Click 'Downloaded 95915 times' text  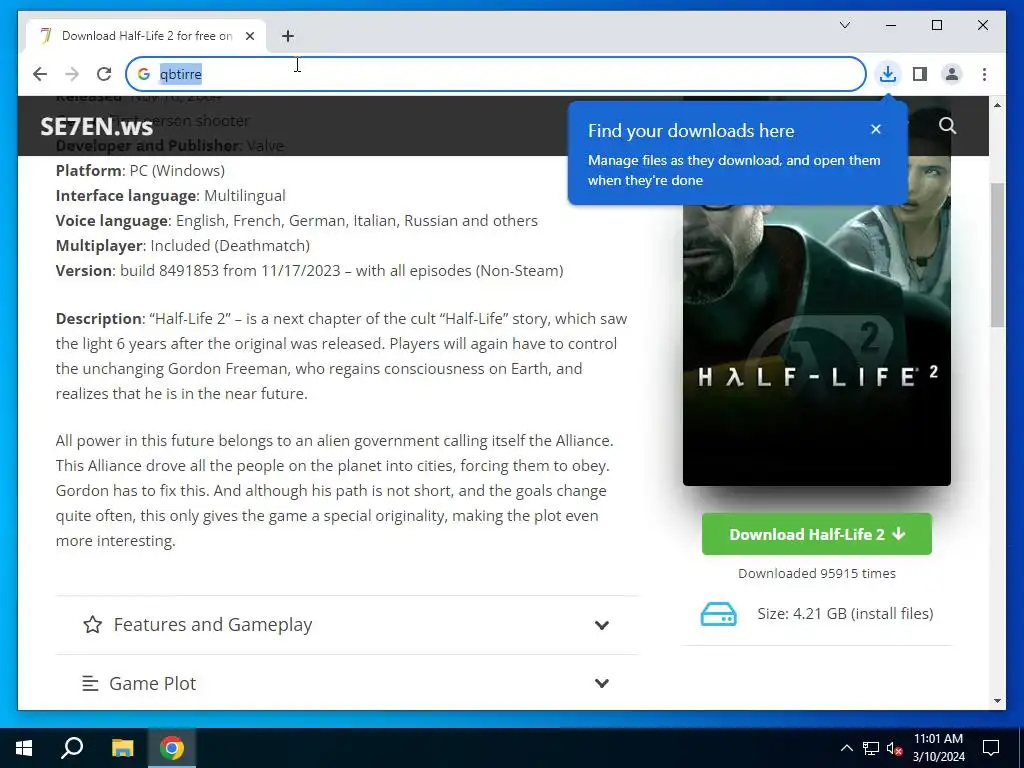[816, 573]
